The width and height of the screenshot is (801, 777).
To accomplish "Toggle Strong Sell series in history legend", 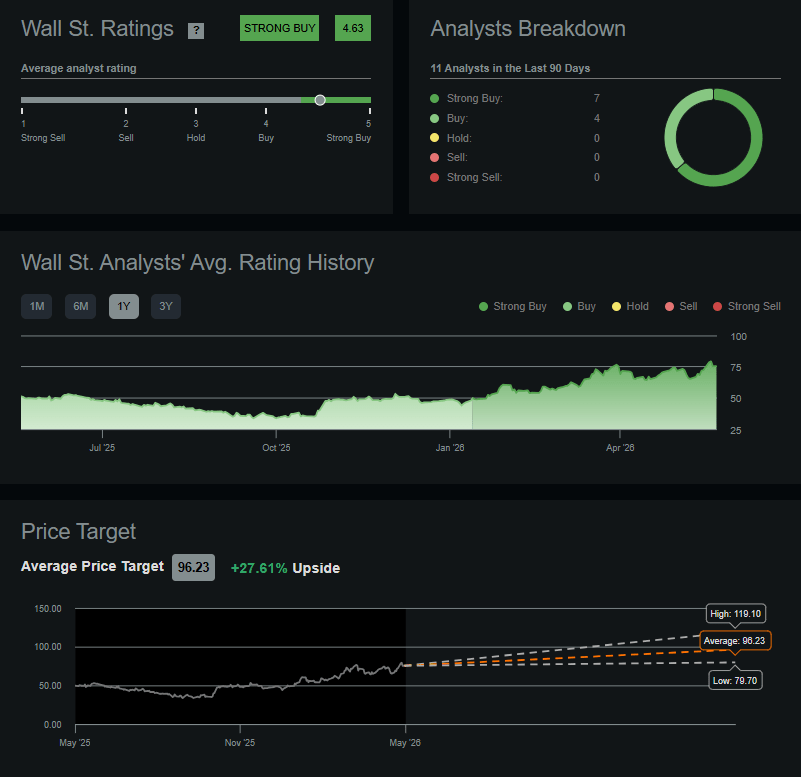I will [747, 307].
